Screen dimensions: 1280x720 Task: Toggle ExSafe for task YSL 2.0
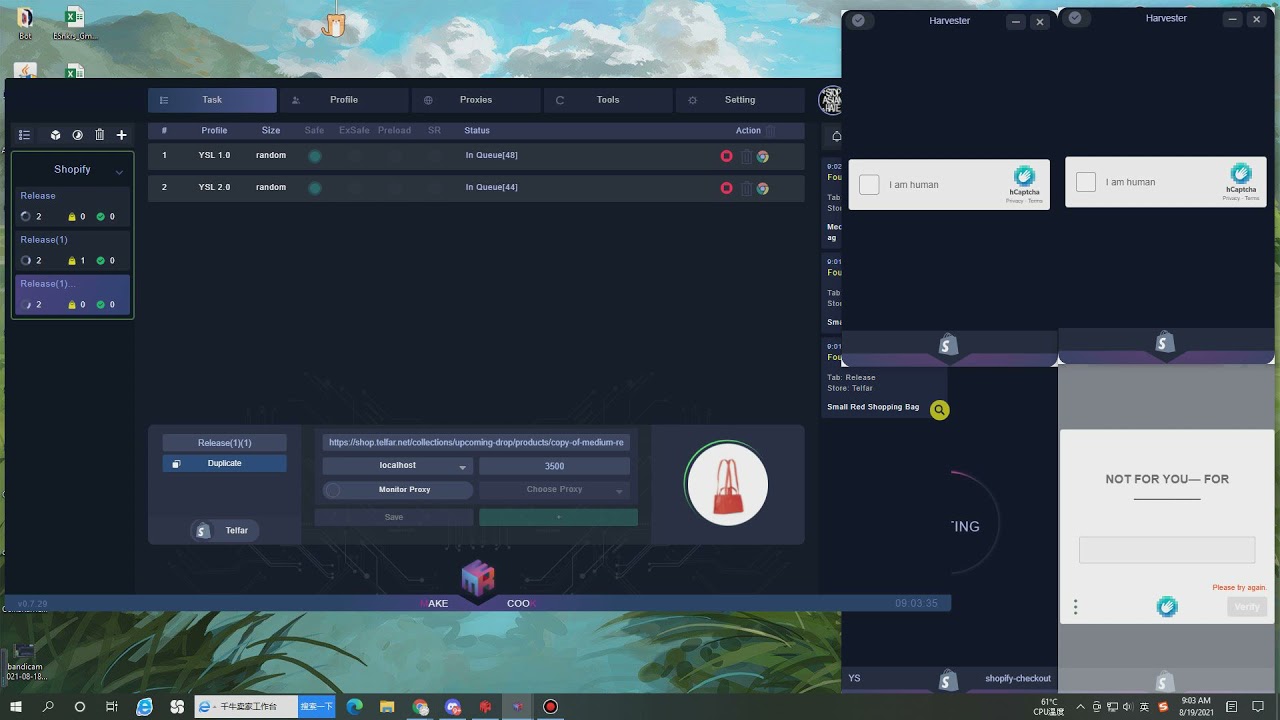pyautogui.click(x=354, y=188)
